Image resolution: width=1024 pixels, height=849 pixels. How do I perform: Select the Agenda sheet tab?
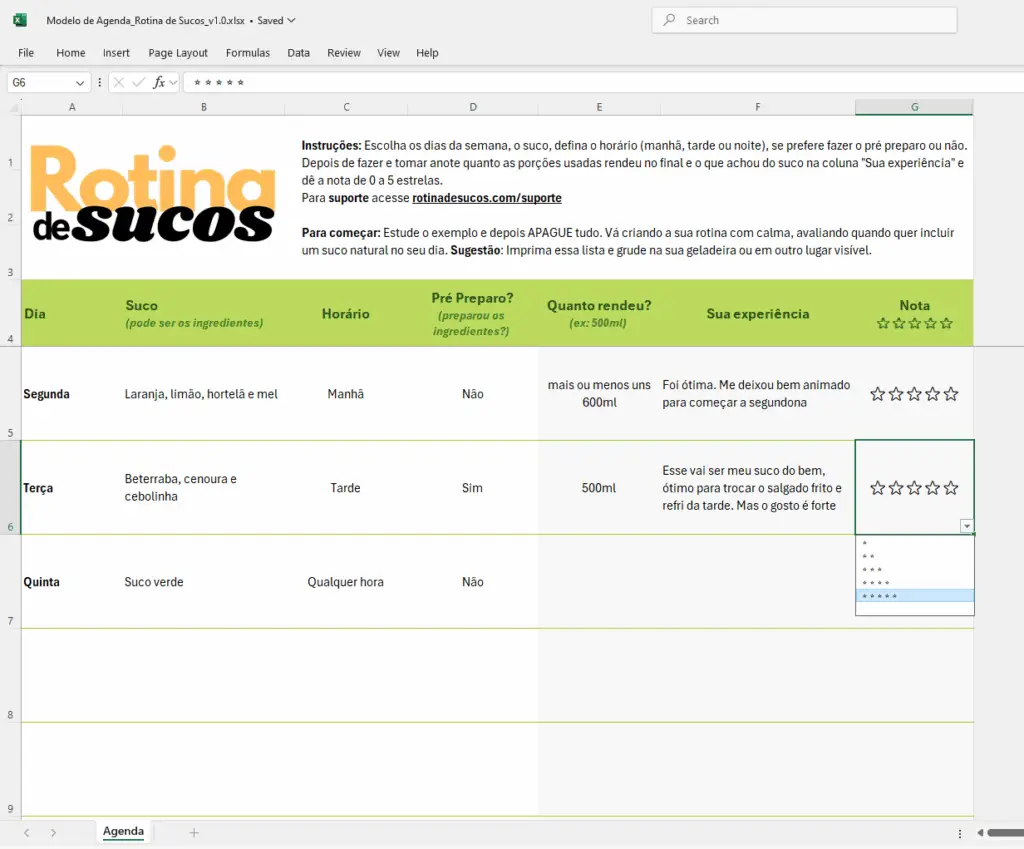click(x=123, y=831)
